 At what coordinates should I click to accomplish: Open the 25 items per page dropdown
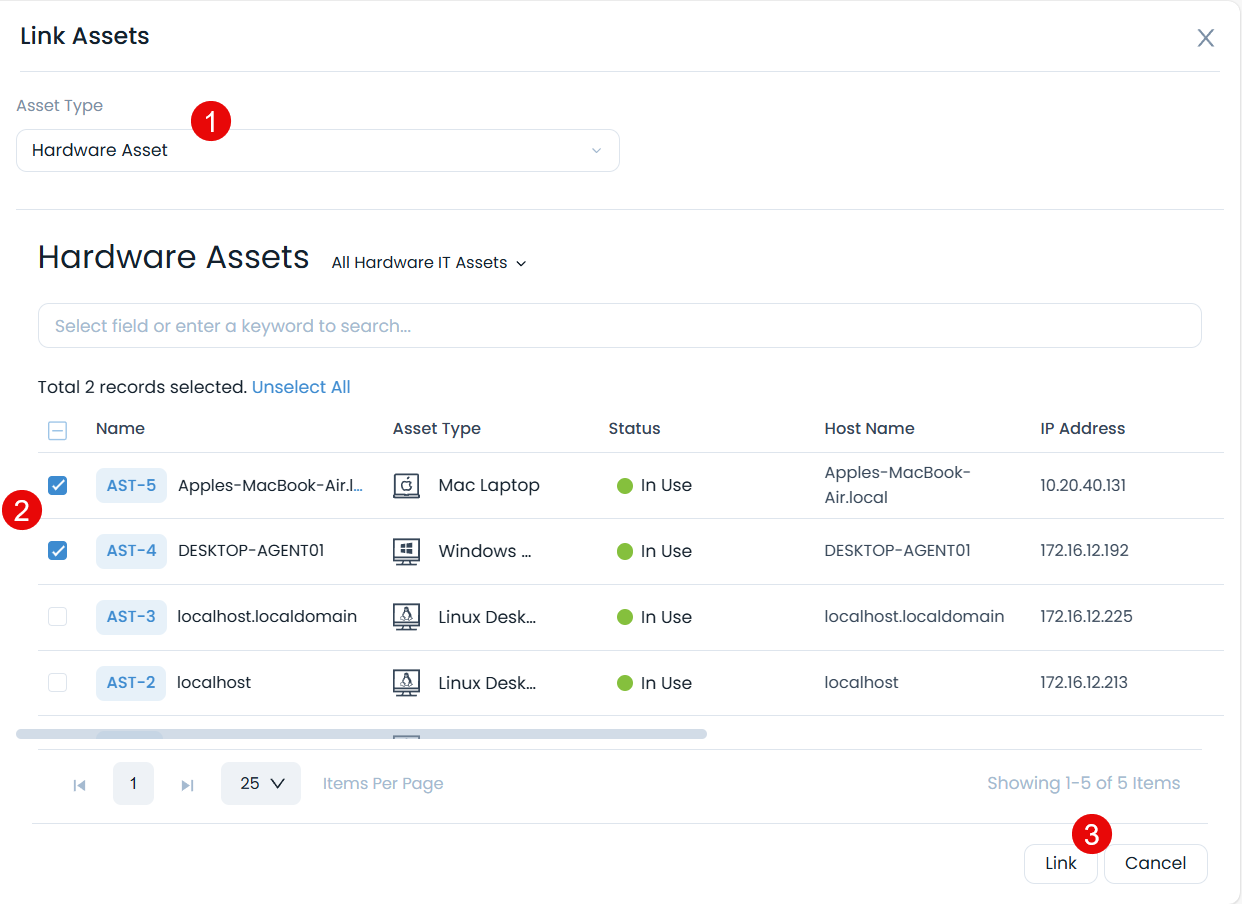click(261, 784)
